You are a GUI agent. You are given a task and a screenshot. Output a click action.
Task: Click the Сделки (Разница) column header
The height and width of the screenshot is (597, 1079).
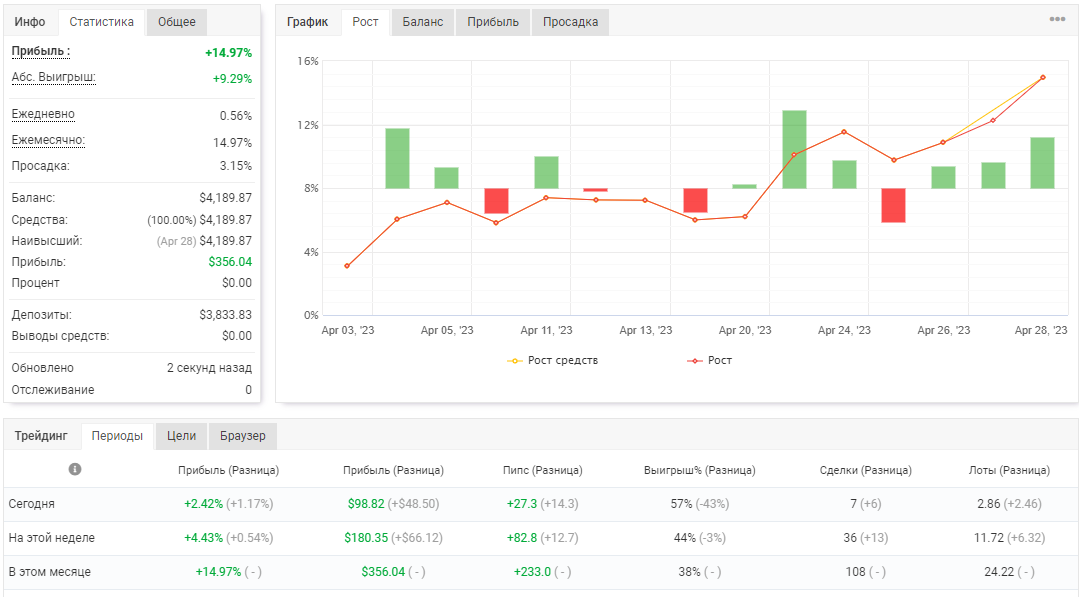[x=866, y=470]
